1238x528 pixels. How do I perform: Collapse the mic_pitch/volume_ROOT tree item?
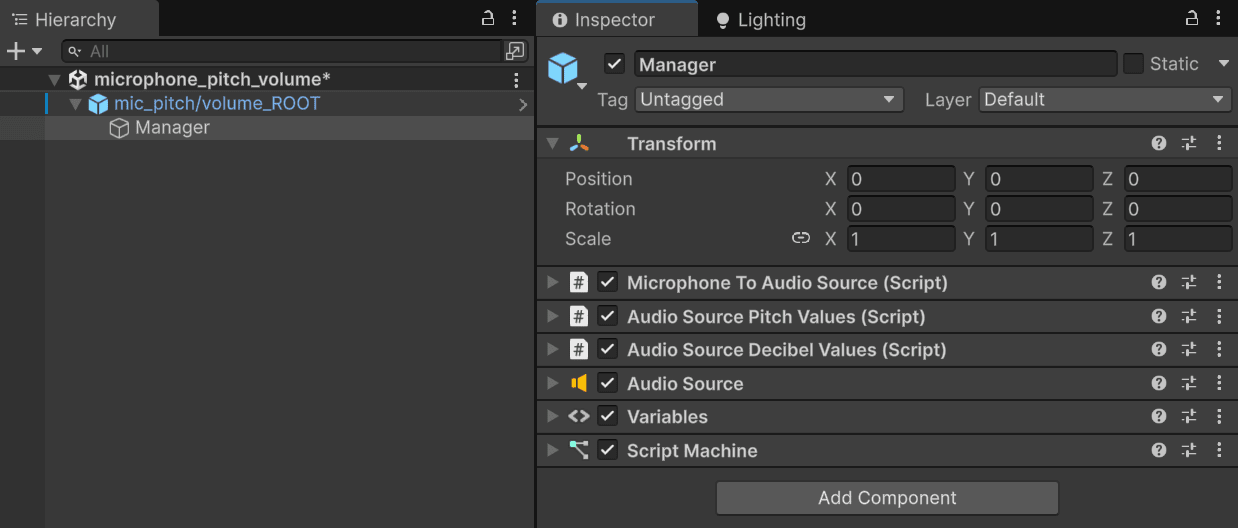pyautogui.click(x=75, y=104)
